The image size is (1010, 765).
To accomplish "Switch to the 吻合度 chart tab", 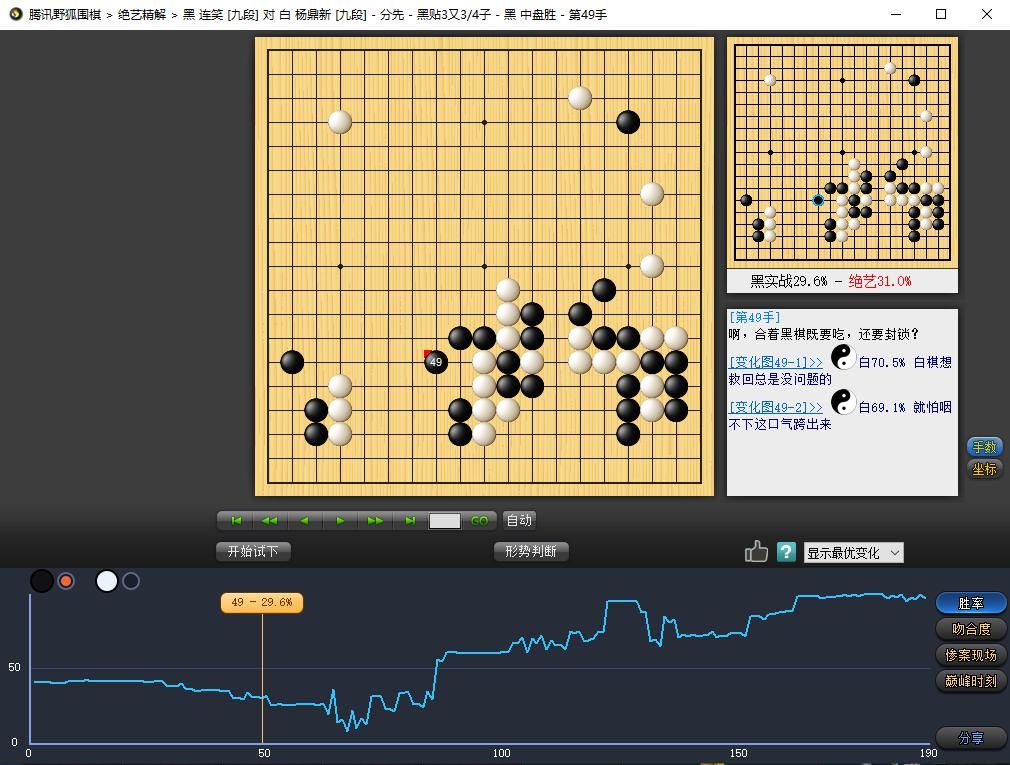I will pyautogui.click(x=970, y=629).
